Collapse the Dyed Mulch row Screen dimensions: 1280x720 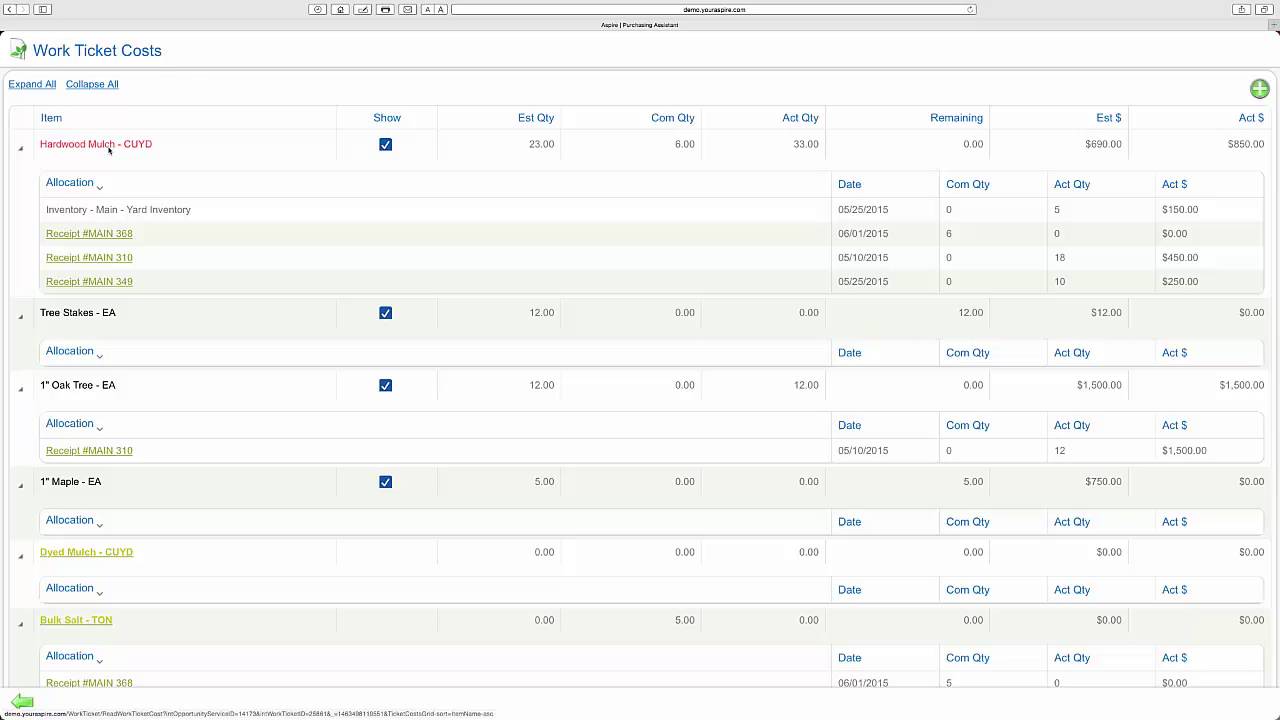click(20, 556)
